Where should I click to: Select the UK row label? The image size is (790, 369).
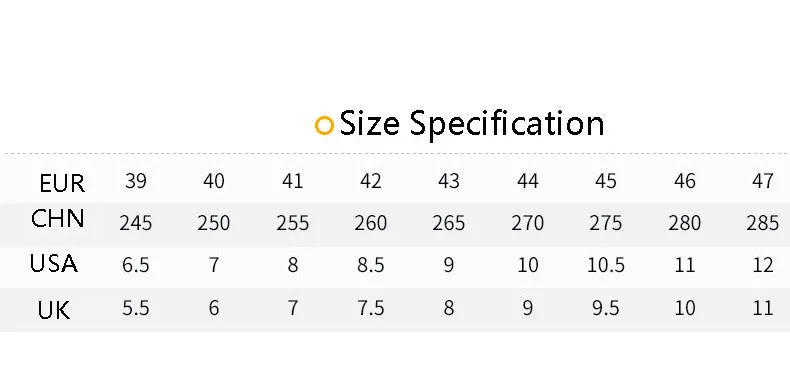(x=54, y=310)
